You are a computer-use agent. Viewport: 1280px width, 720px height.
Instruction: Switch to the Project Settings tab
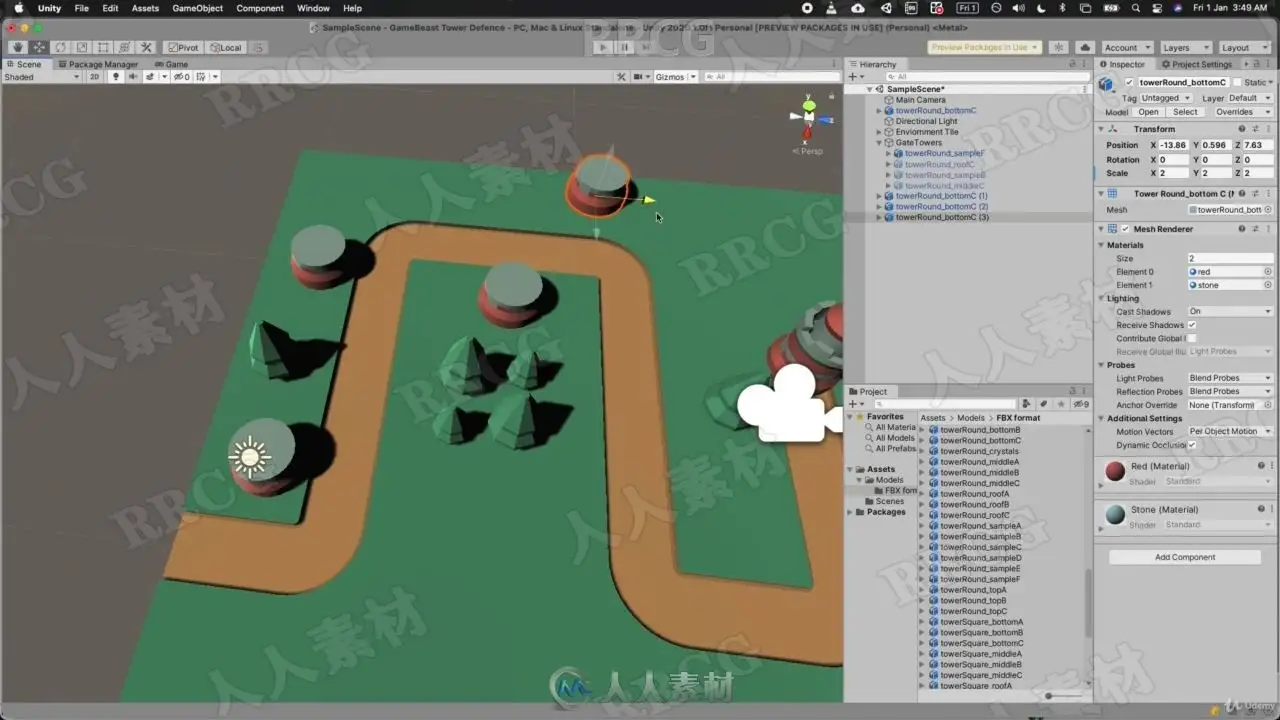[1196, 64]
